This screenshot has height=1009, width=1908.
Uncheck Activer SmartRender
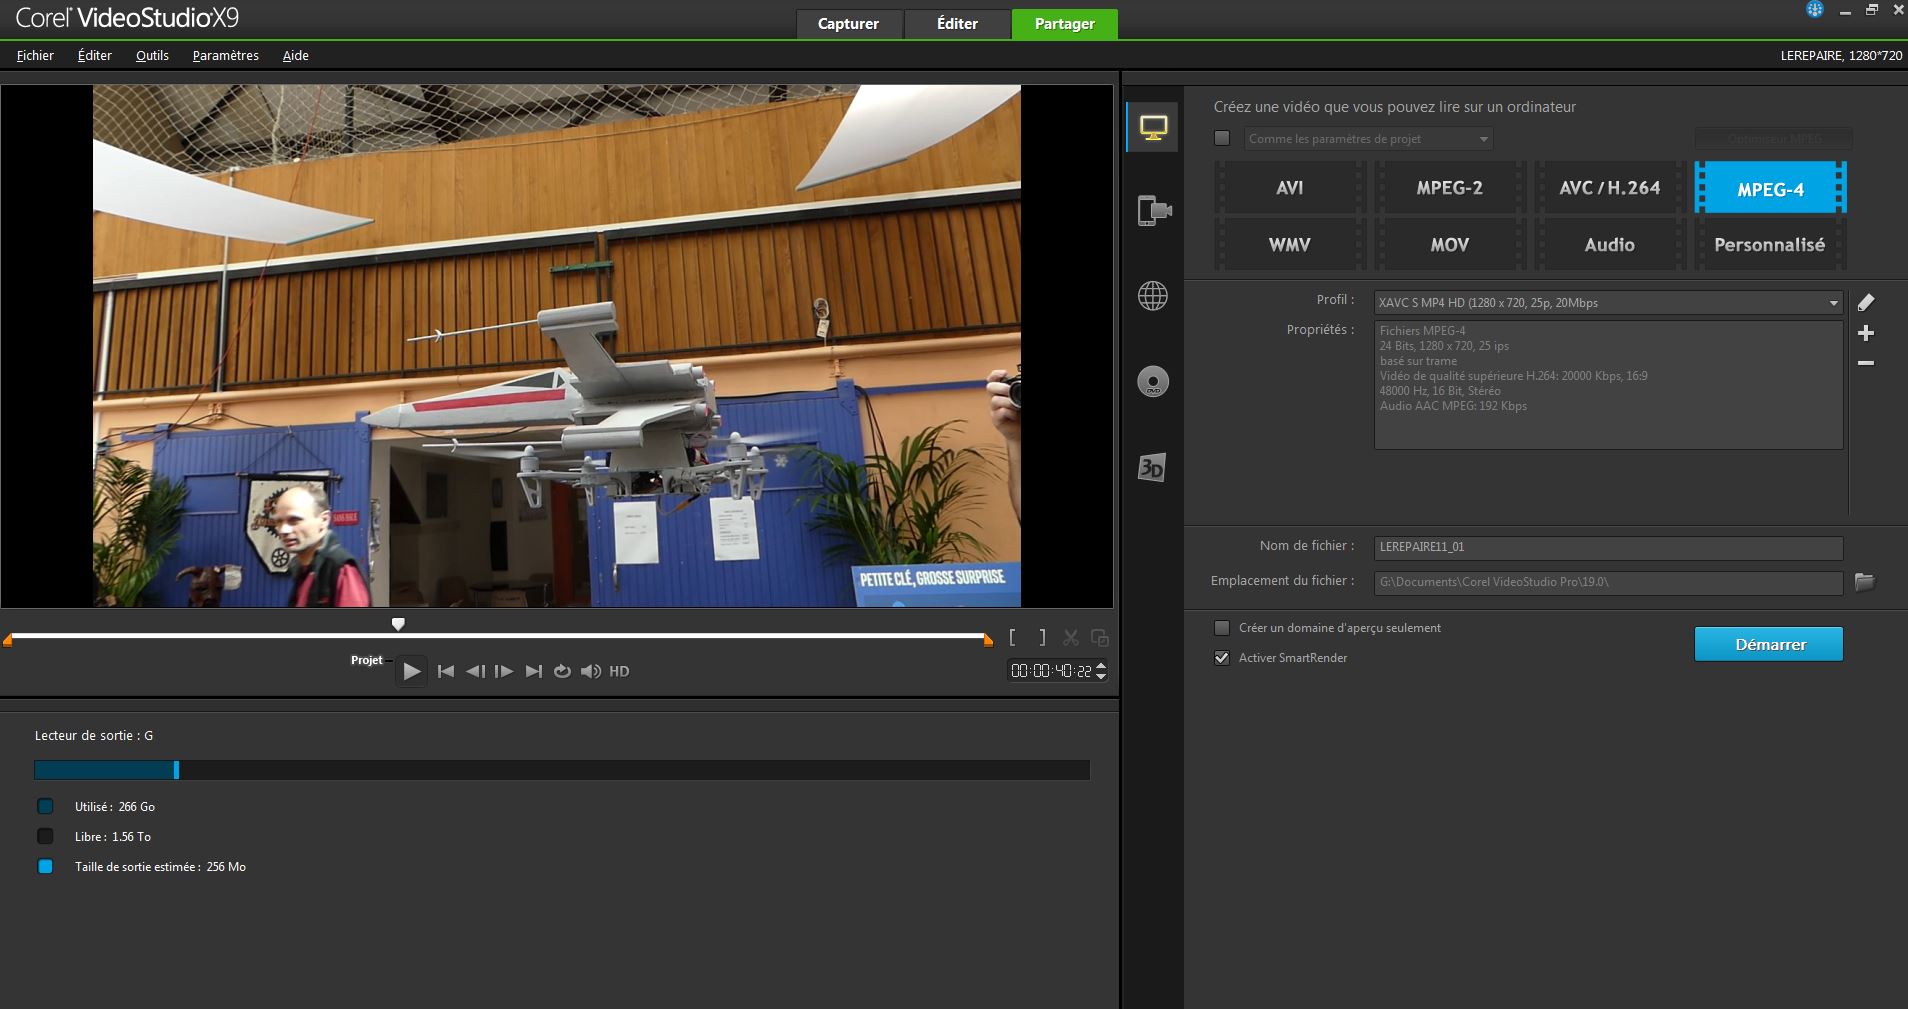(1222, 658)
